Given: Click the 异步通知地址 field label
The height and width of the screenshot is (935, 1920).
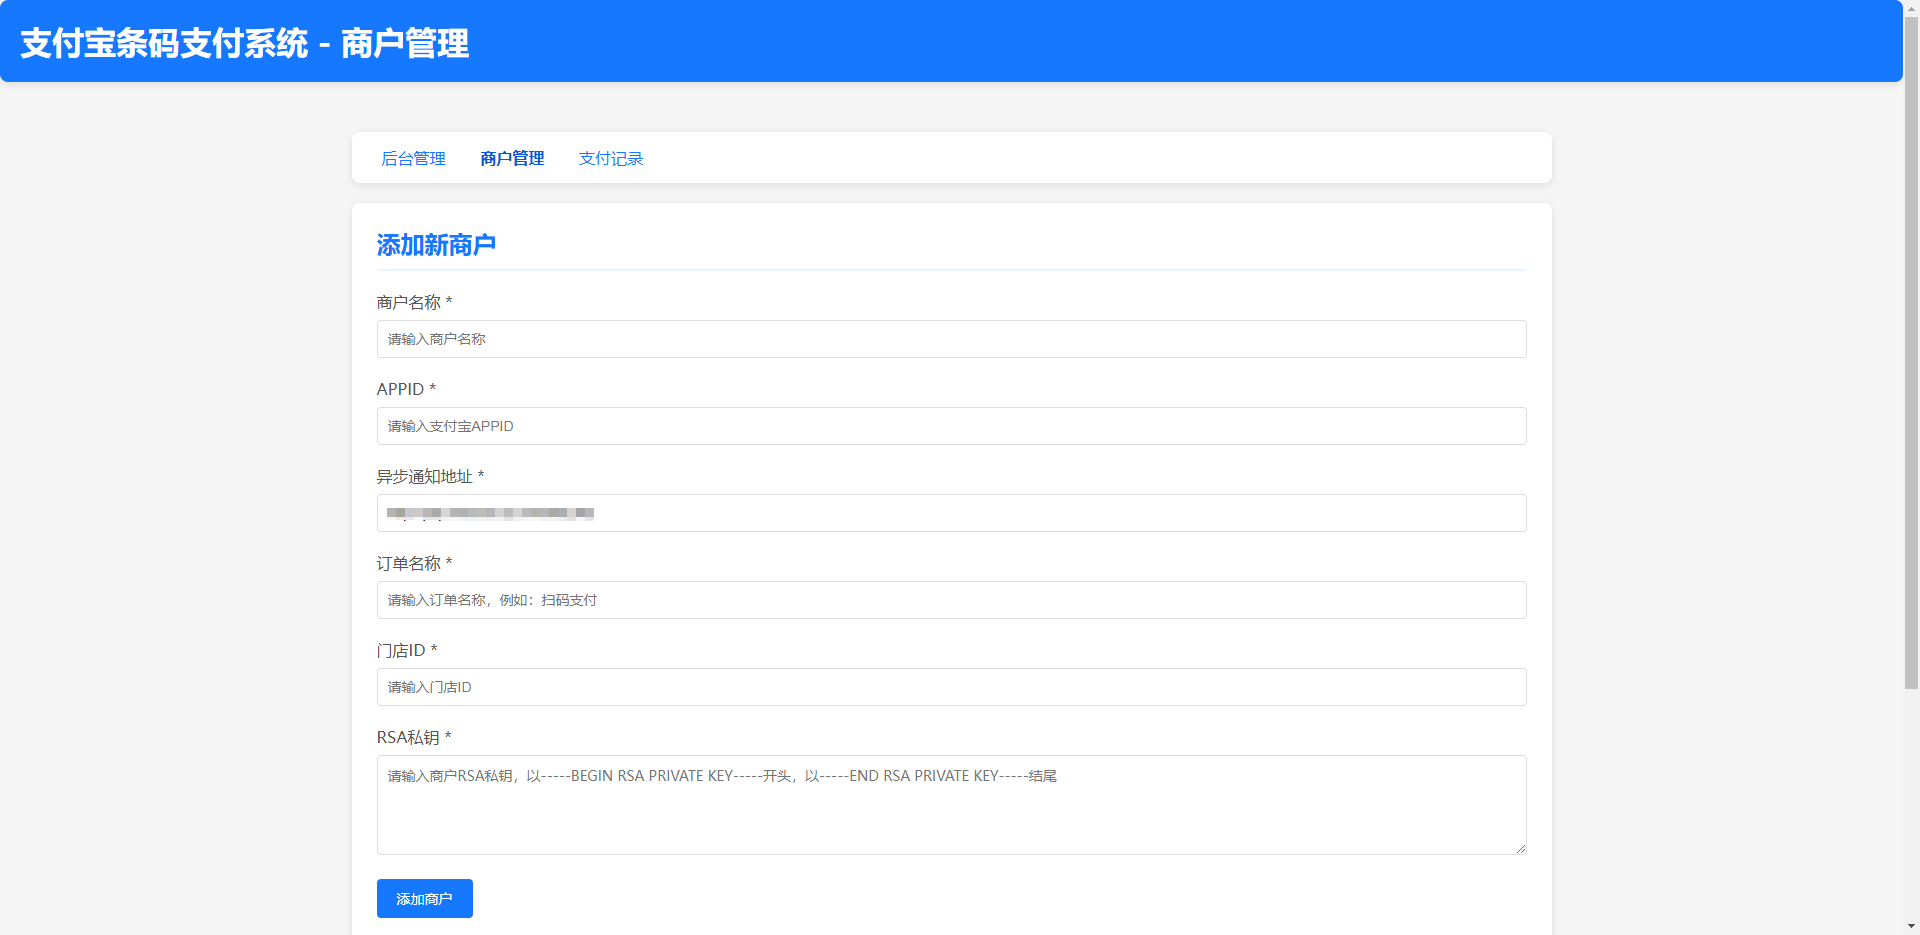Looking at the screenshot, I should tap(424, 476).
